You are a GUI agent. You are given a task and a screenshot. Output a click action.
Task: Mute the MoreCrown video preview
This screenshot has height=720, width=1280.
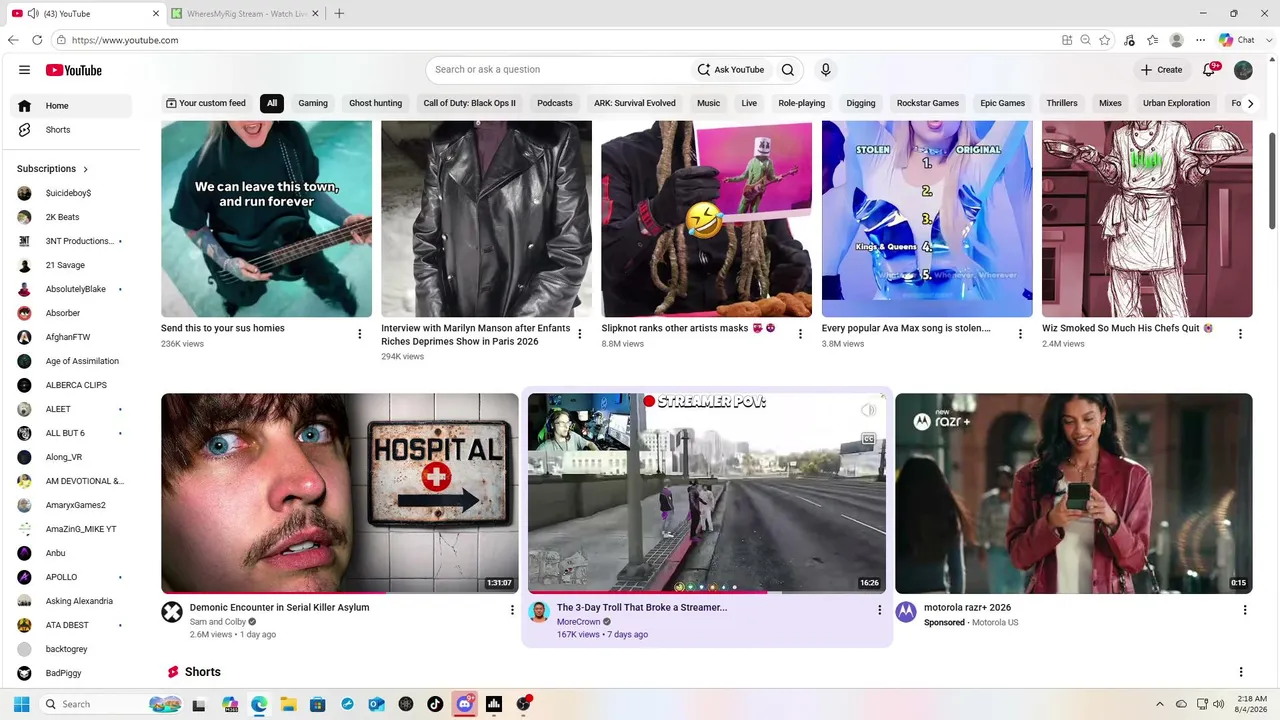868,410
